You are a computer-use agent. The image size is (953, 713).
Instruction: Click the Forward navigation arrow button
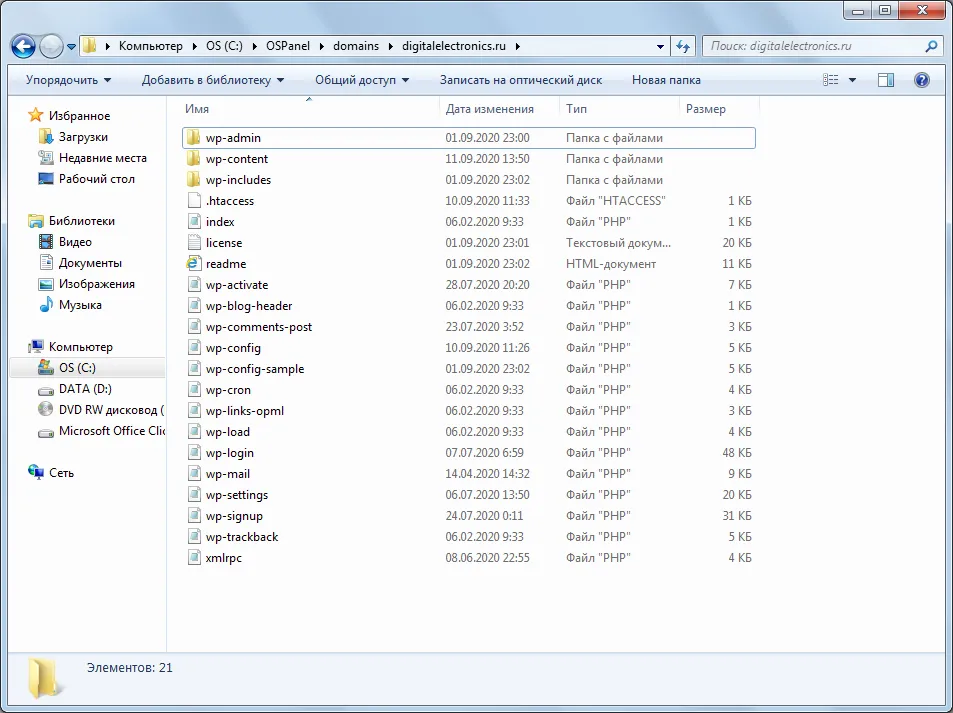pos(51,46)
